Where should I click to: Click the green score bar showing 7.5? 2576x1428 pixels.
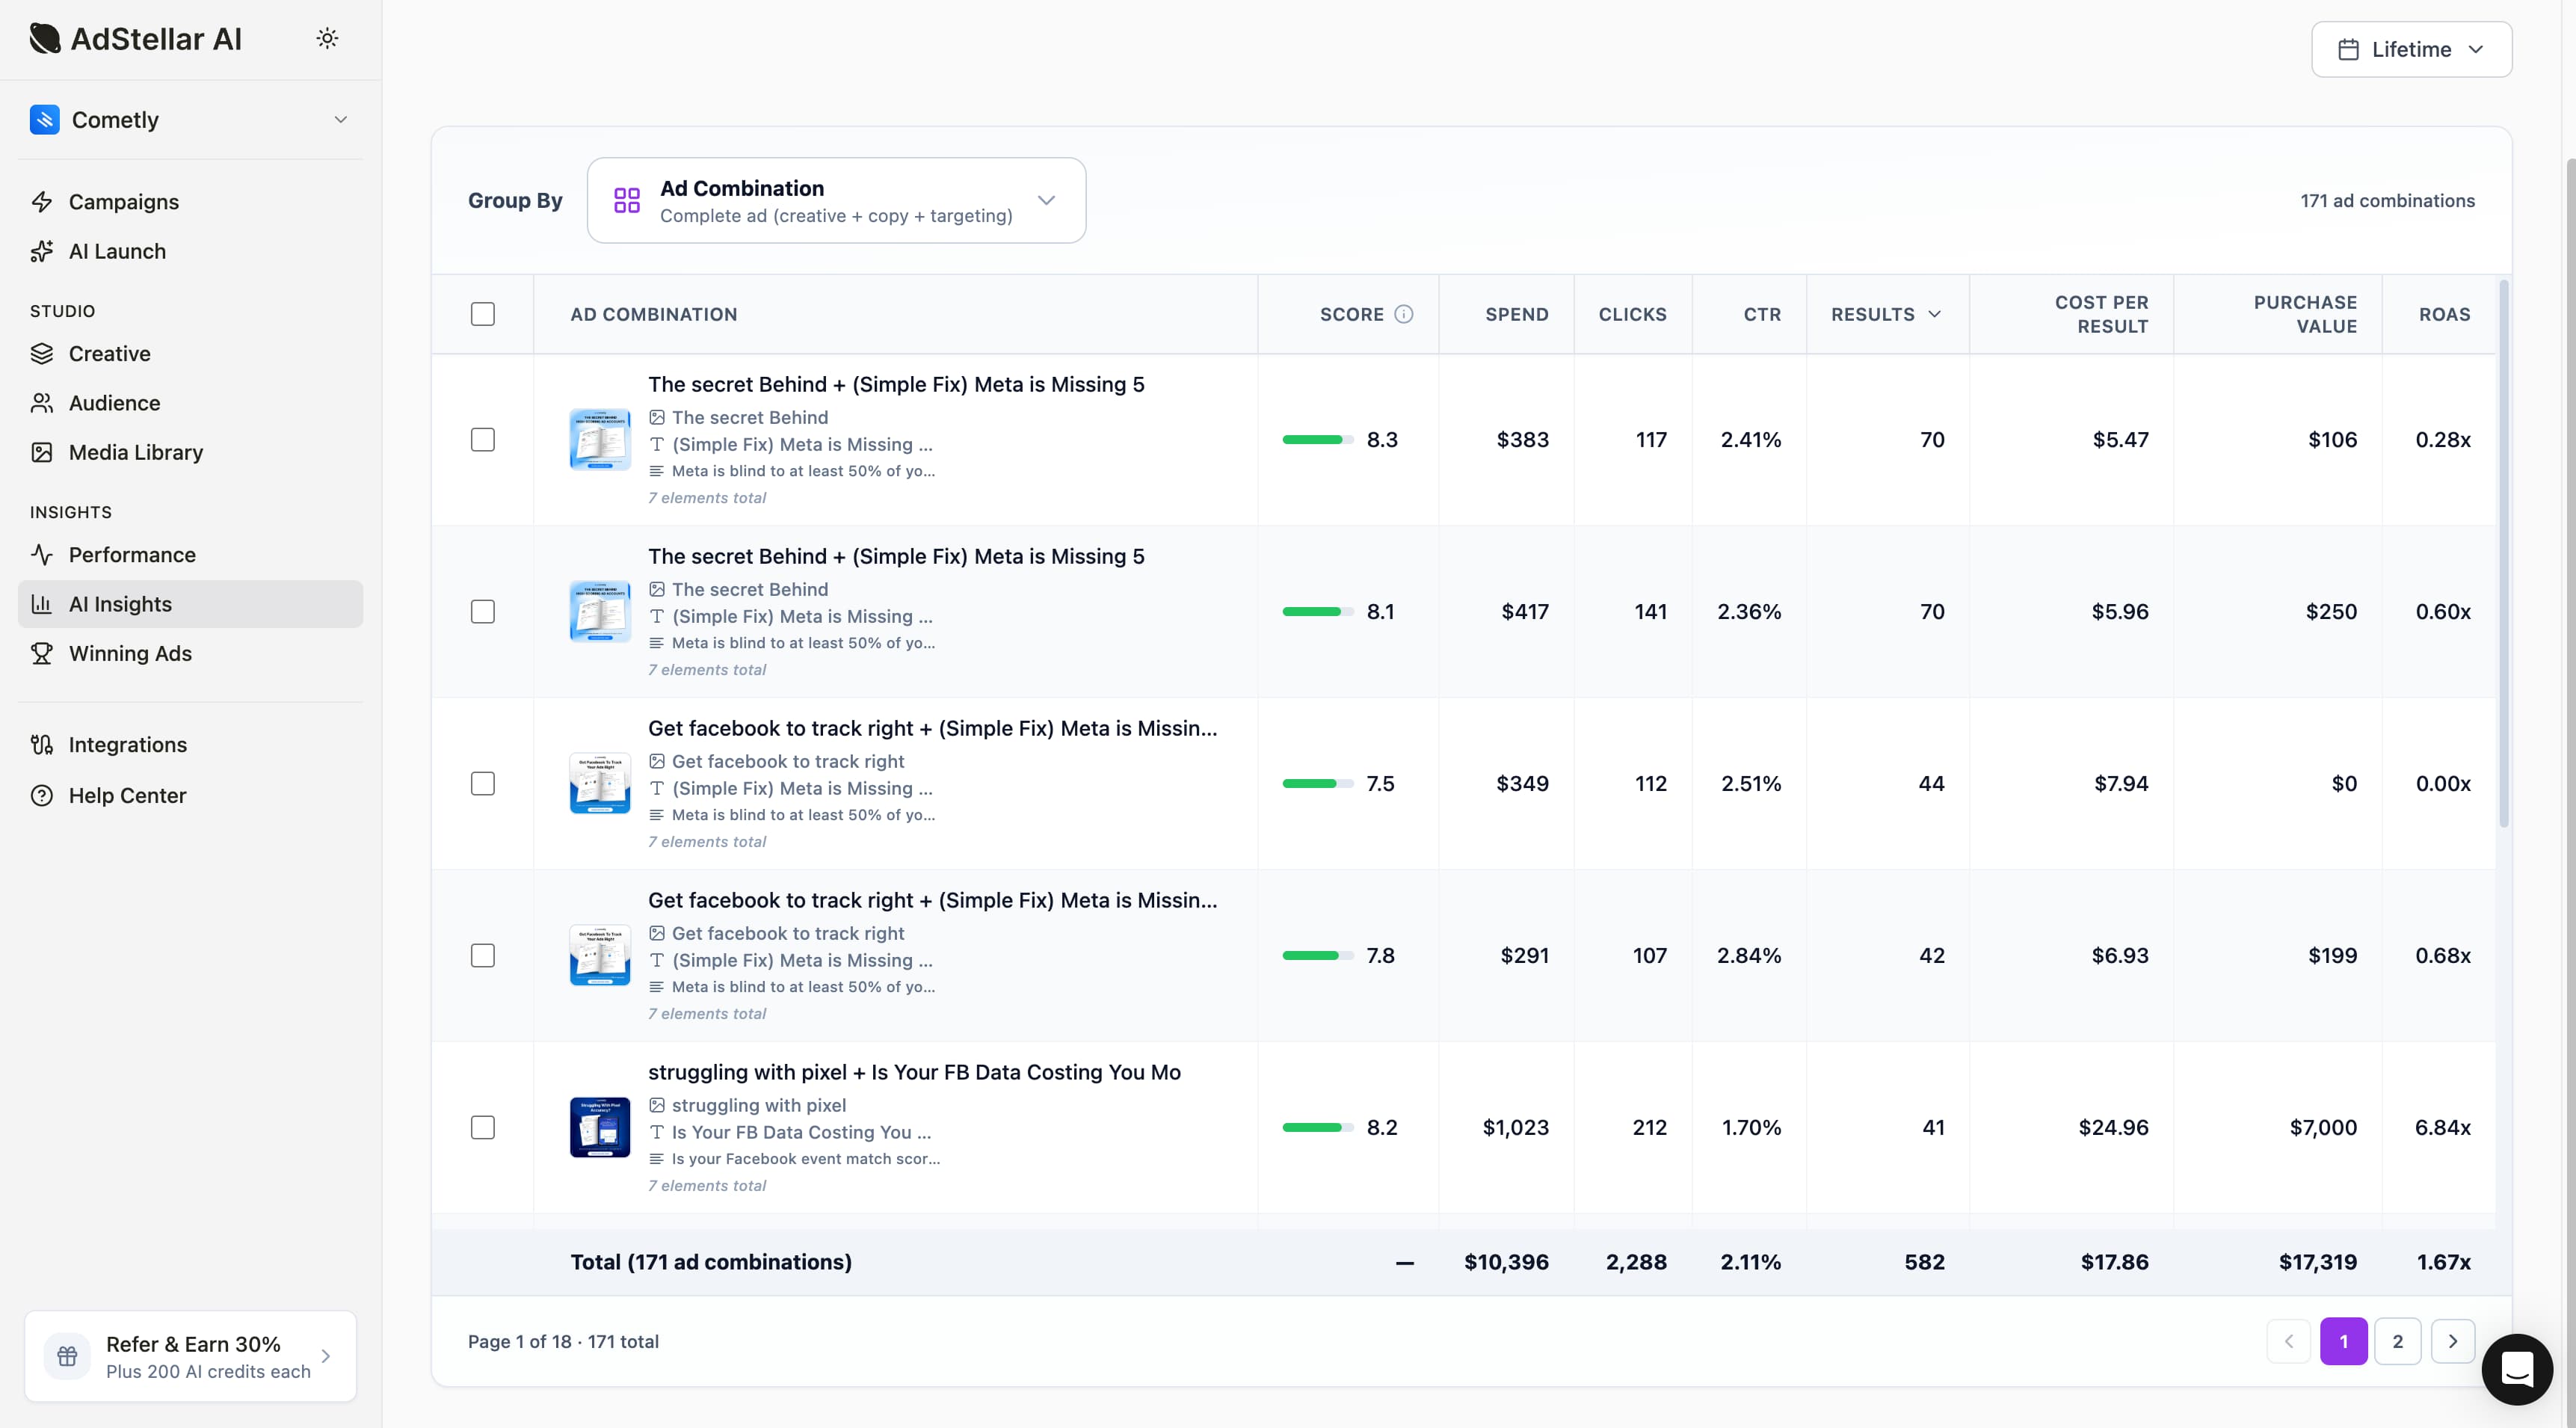[1311, 783]
